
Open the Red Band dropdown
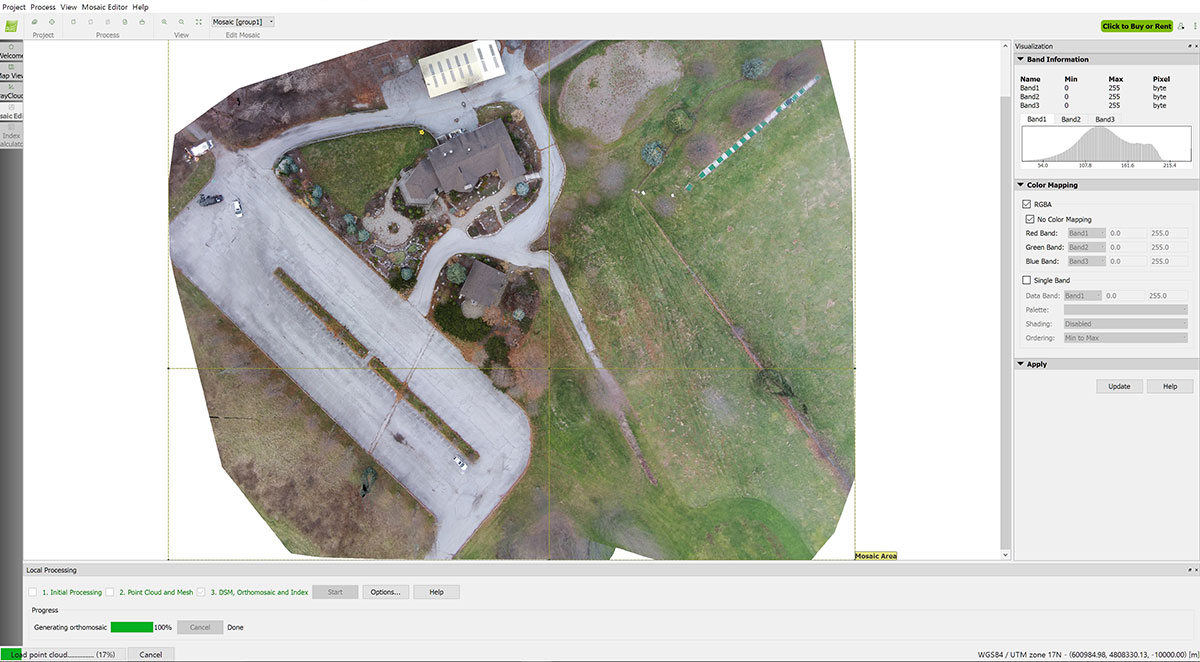click(x=1086, y=233)
